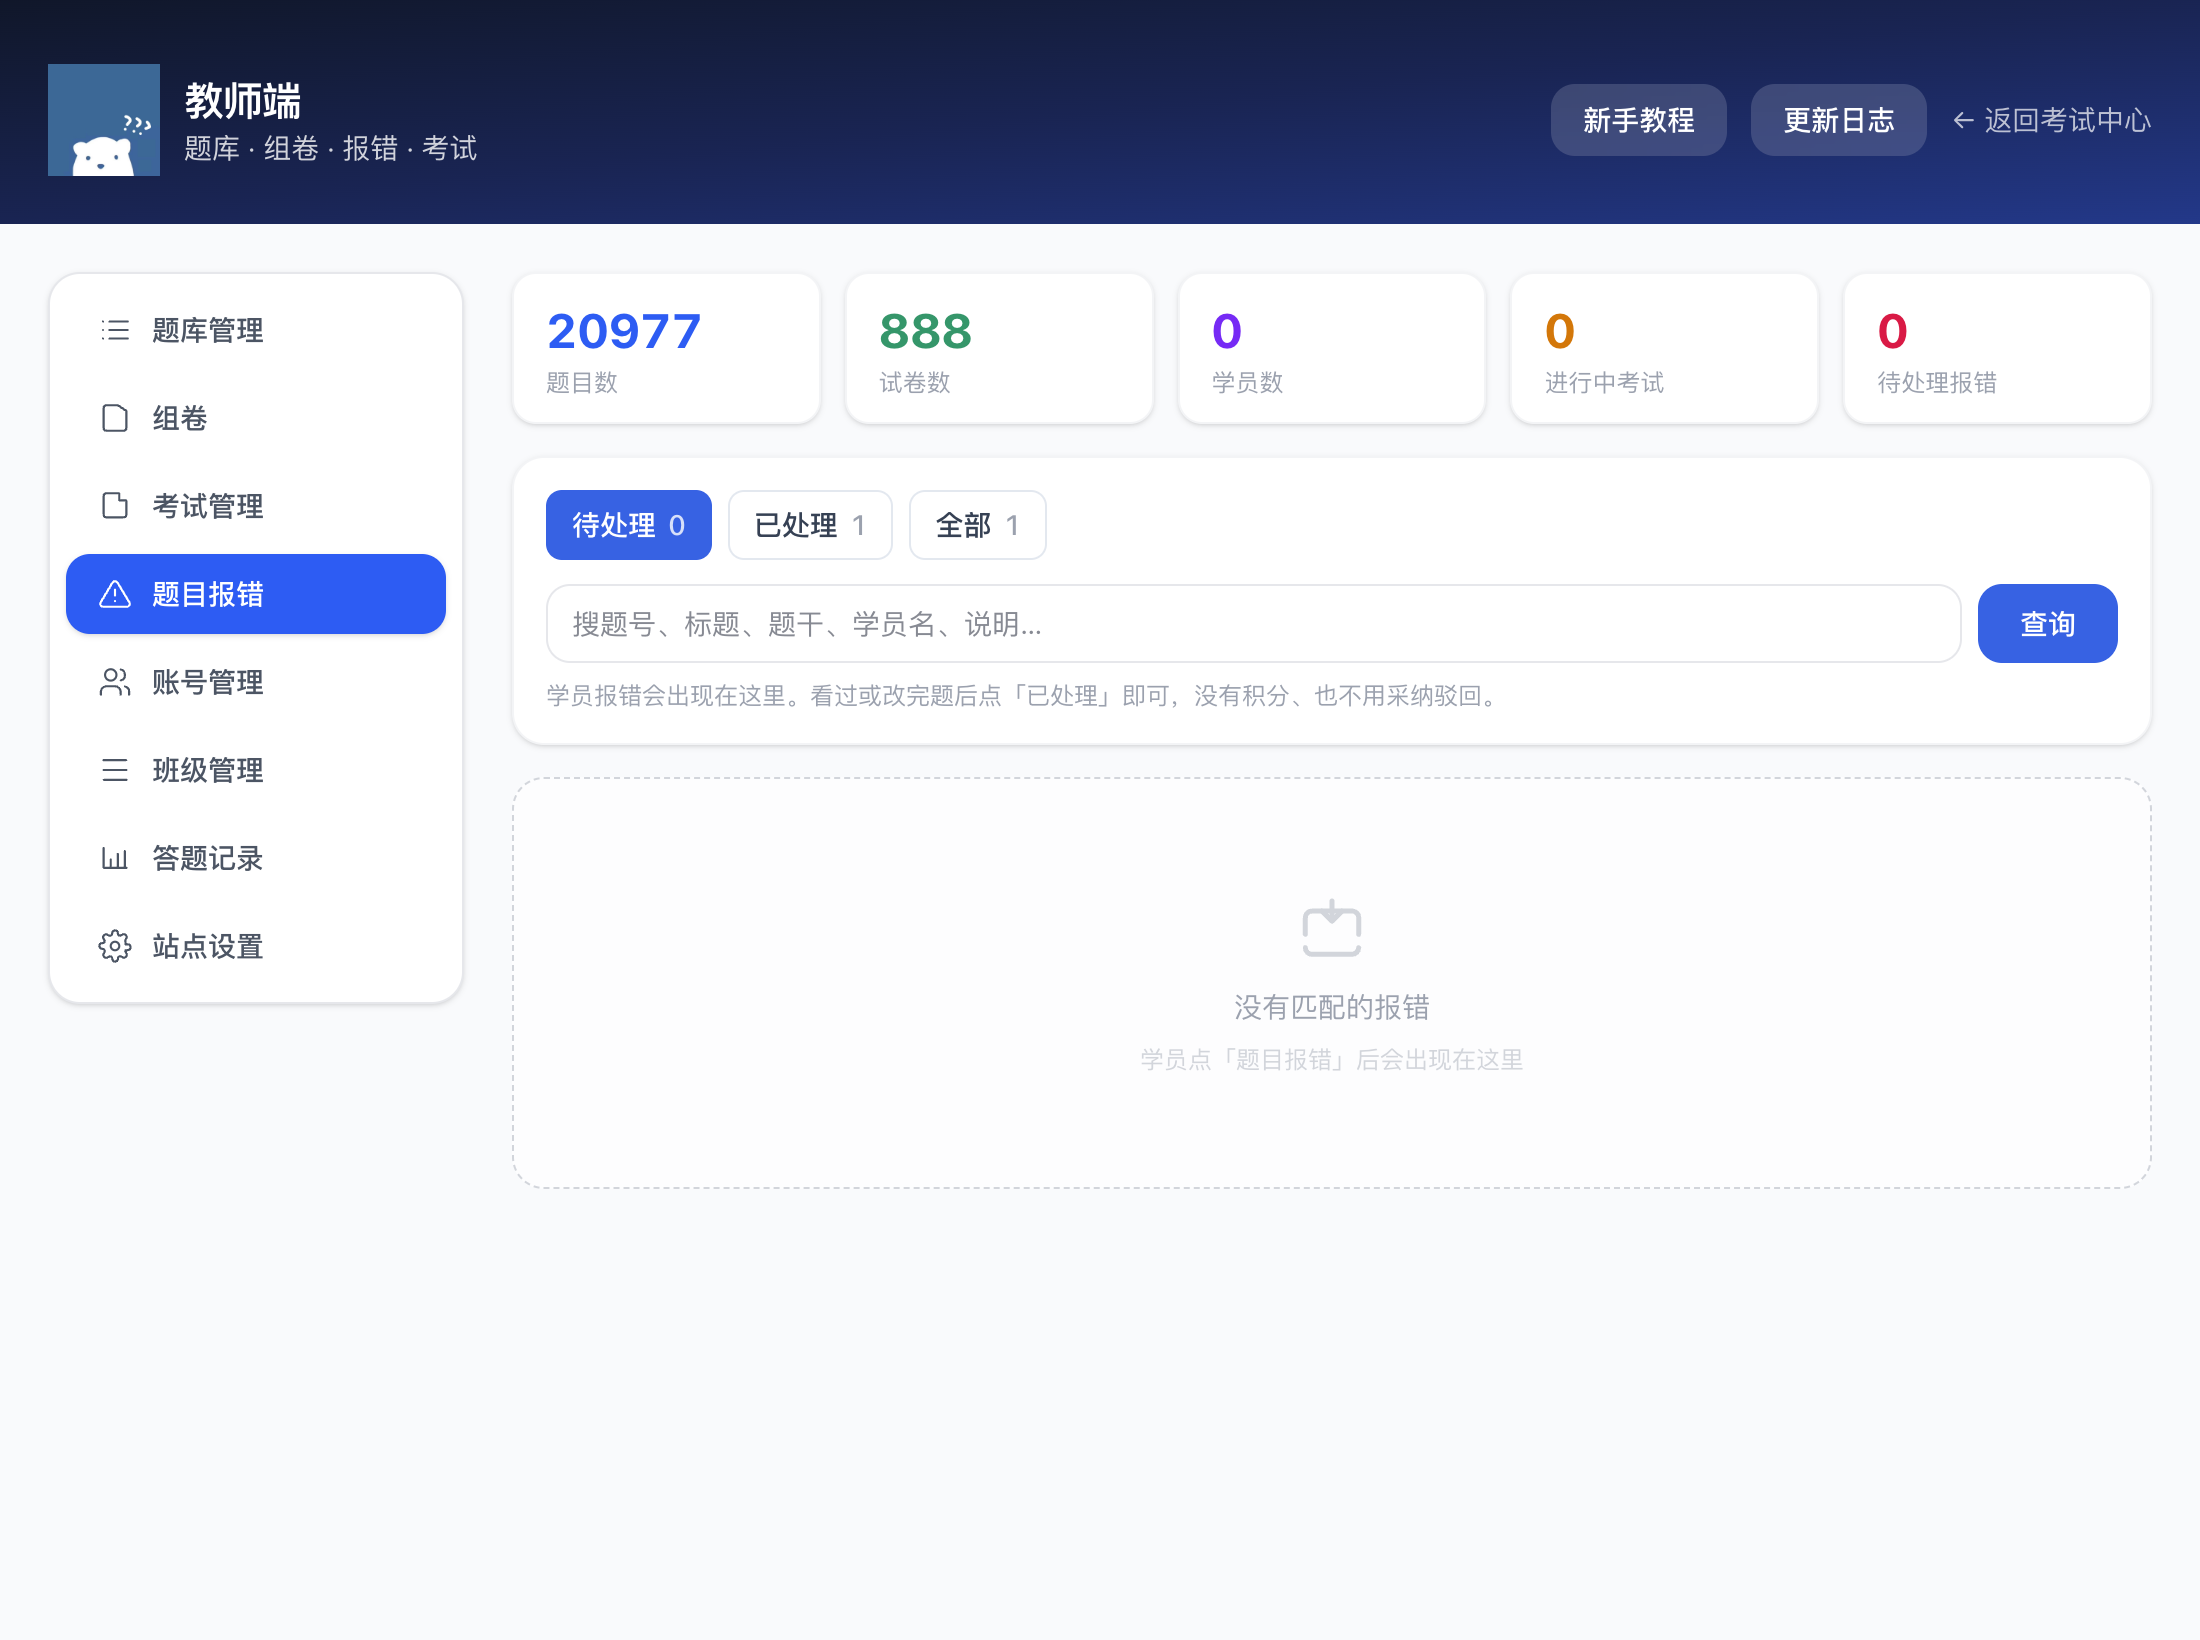Click the 20977 题目数 stat card
This screenshot has height=1640, width=2200.
pyautogui.click(x=667, y=349)
